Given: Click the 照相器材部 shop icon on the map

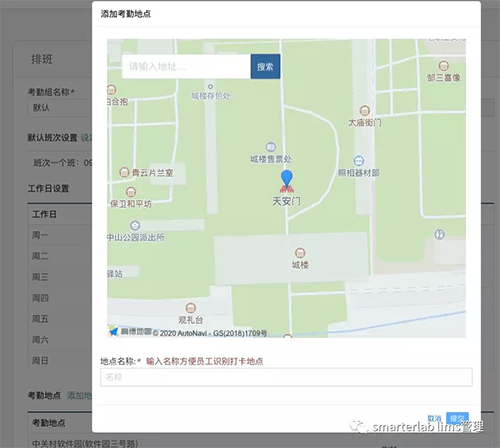Looking at the screenshot, I should tap(359, 161).
